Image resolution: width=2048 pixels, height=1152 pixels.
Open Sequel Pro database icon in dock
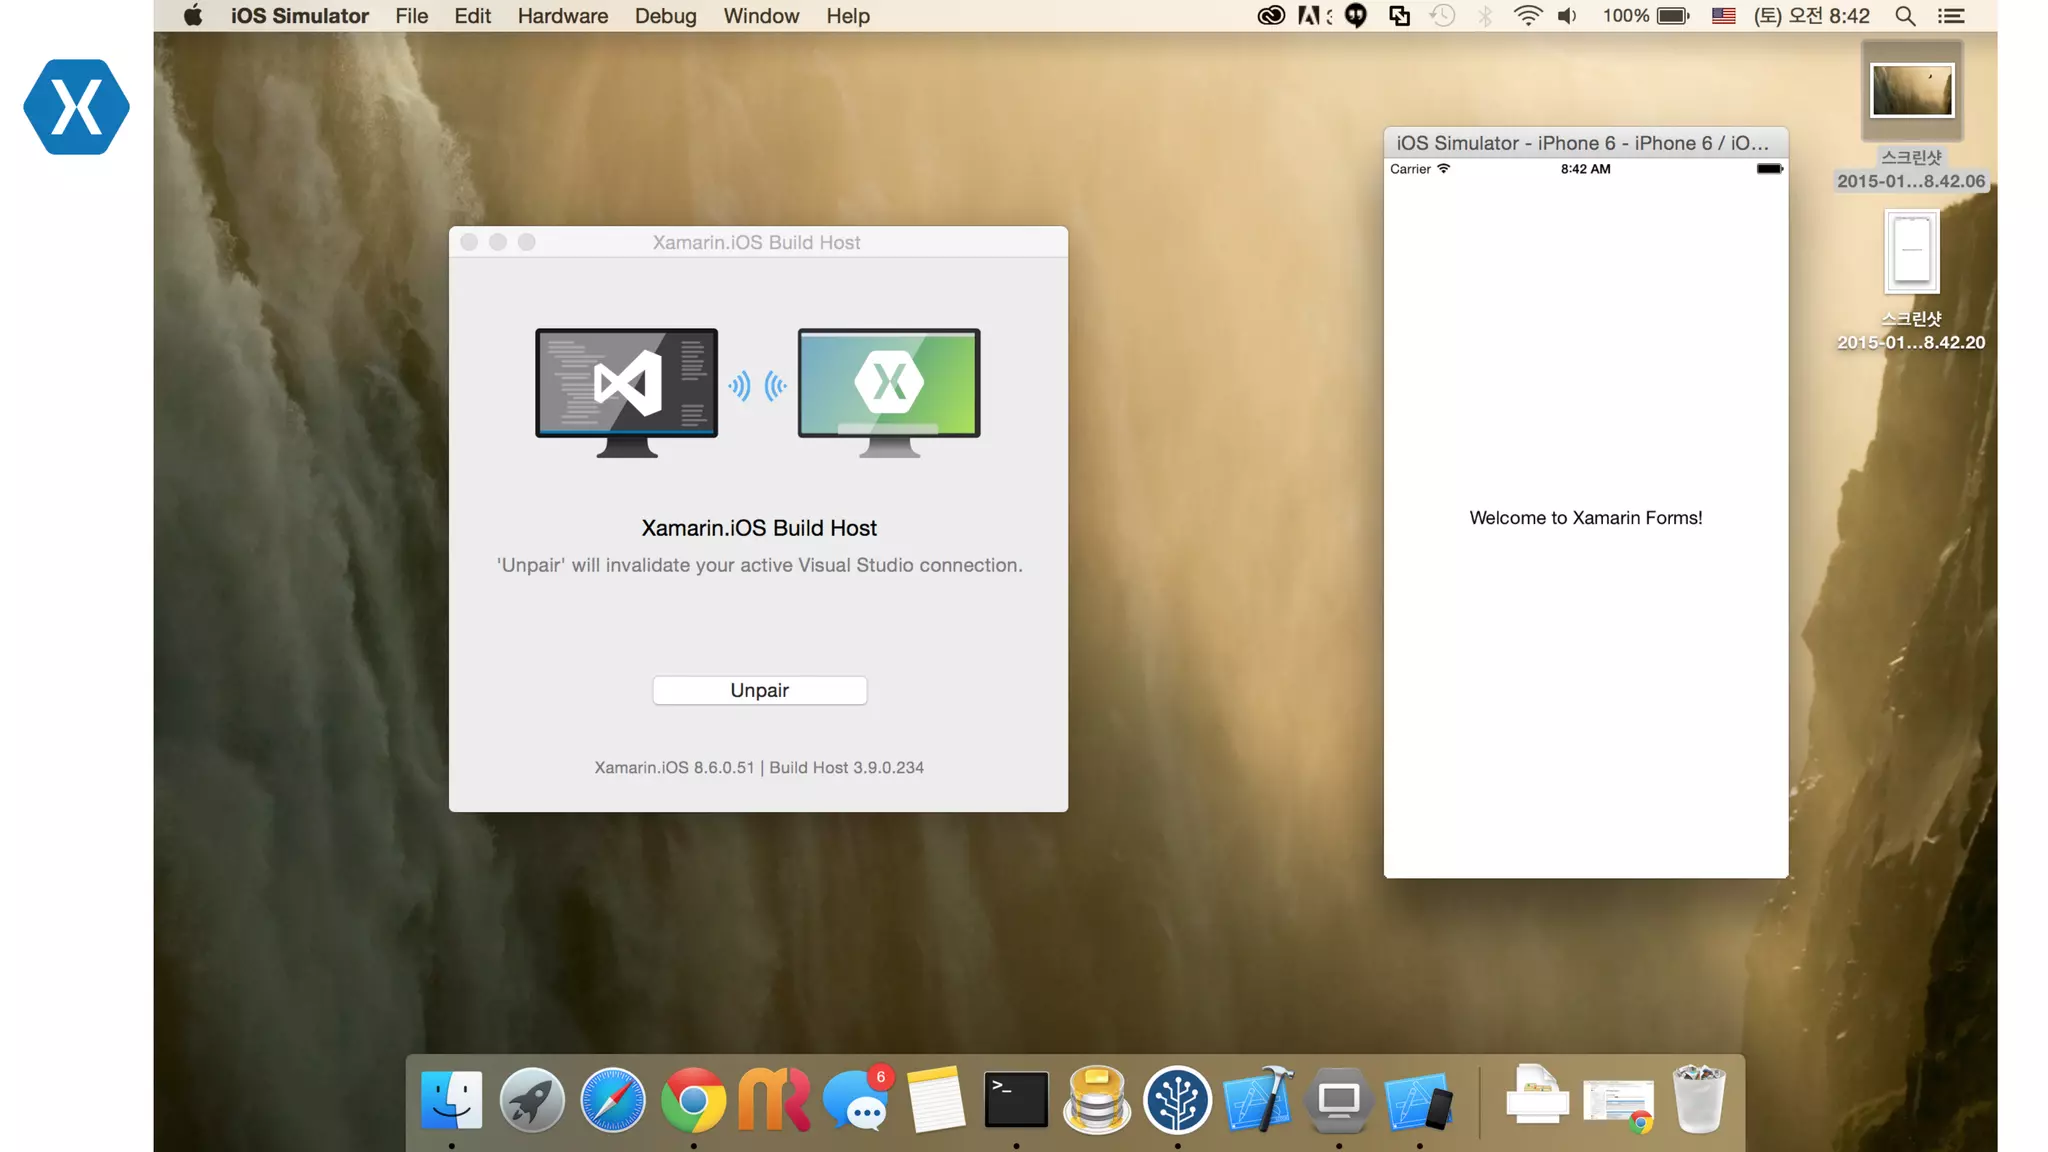(x=1097, y=1100)
